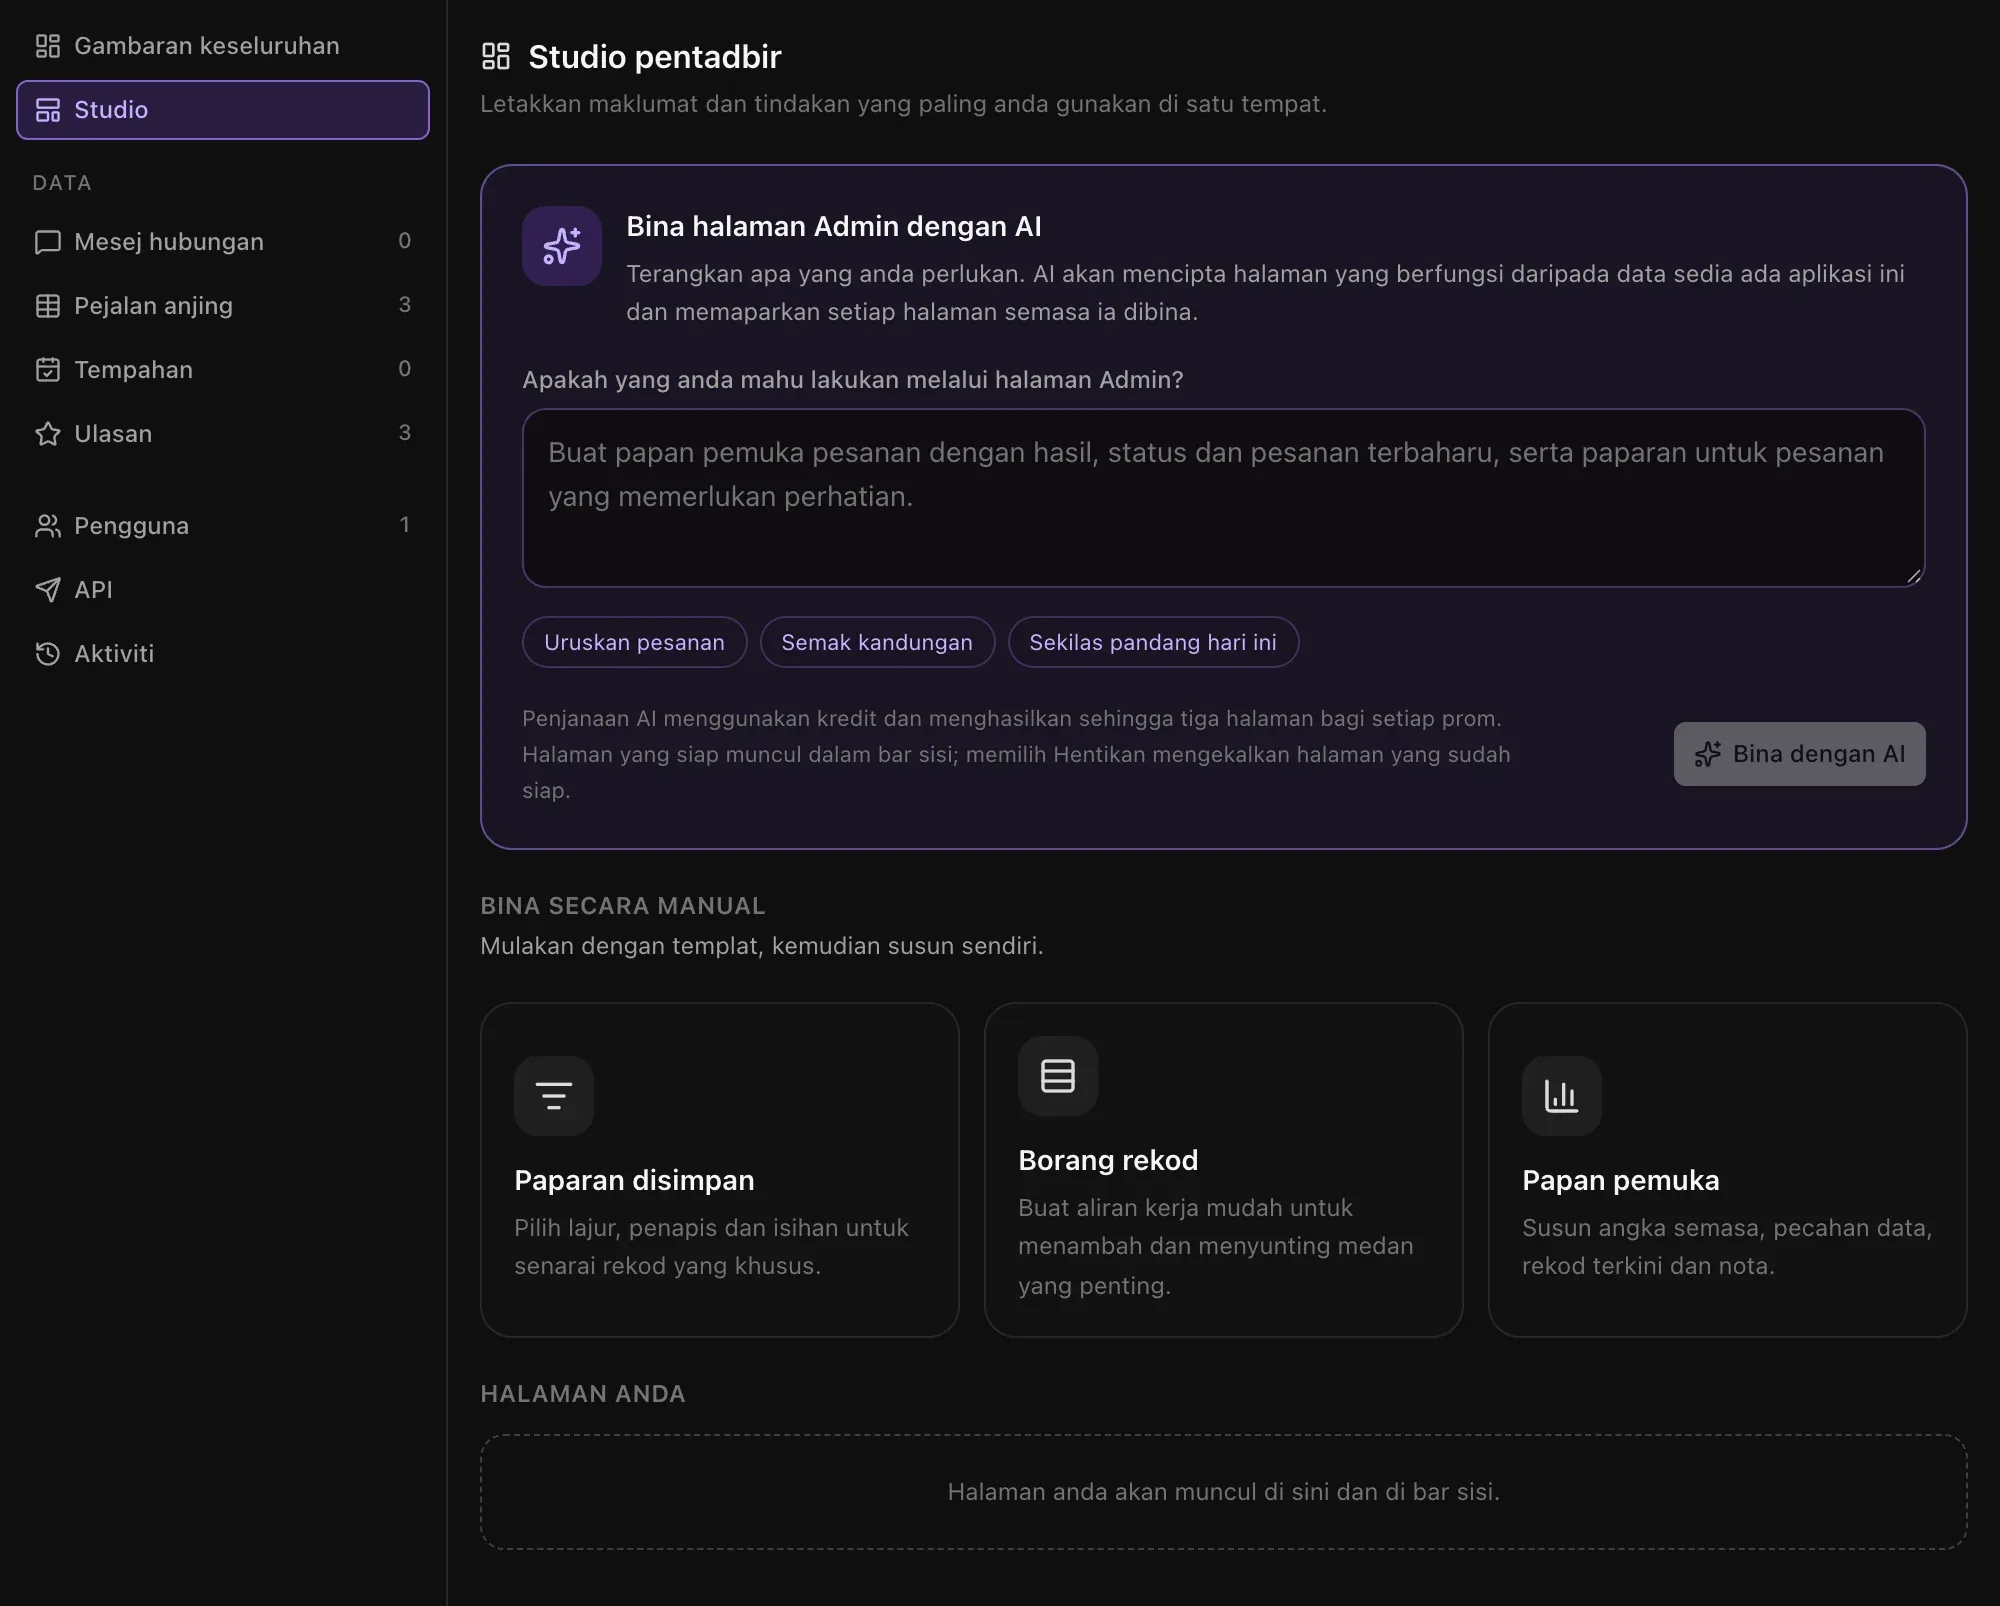Click the API paper plane icon
This screenshot has width=2000, height=1606.
click(x=48, y=590)
